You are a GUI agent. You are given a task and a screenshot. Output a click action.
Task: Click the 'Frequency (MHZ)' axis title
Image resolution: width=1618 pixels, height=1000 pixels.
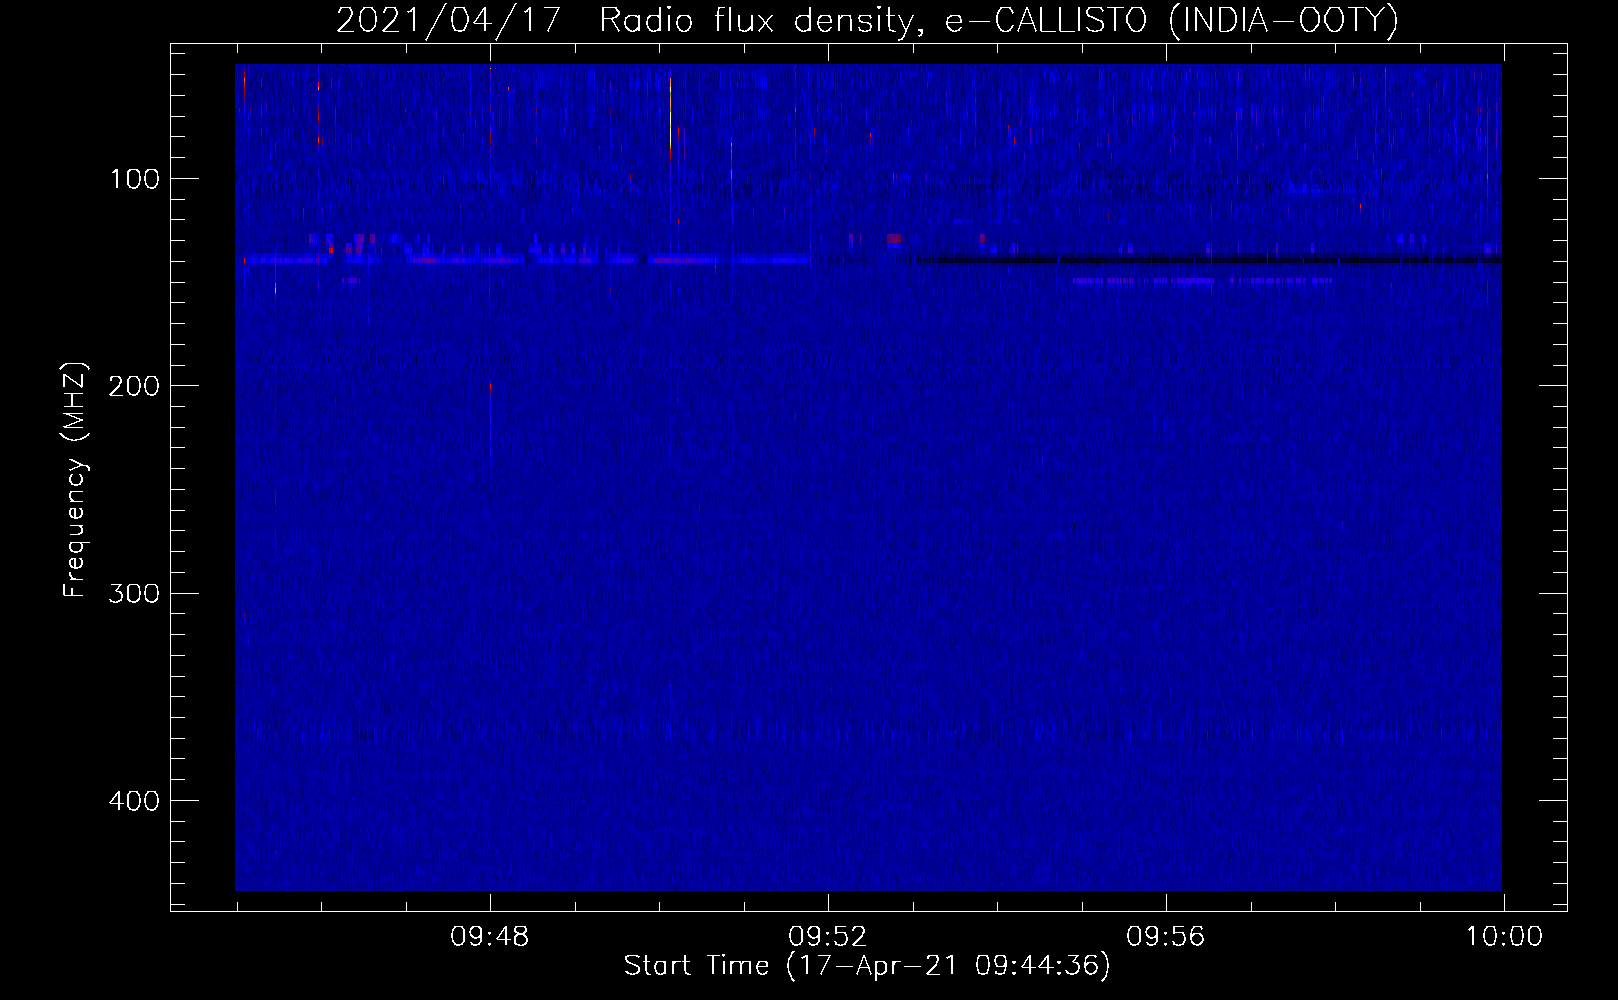pos(75,480)
